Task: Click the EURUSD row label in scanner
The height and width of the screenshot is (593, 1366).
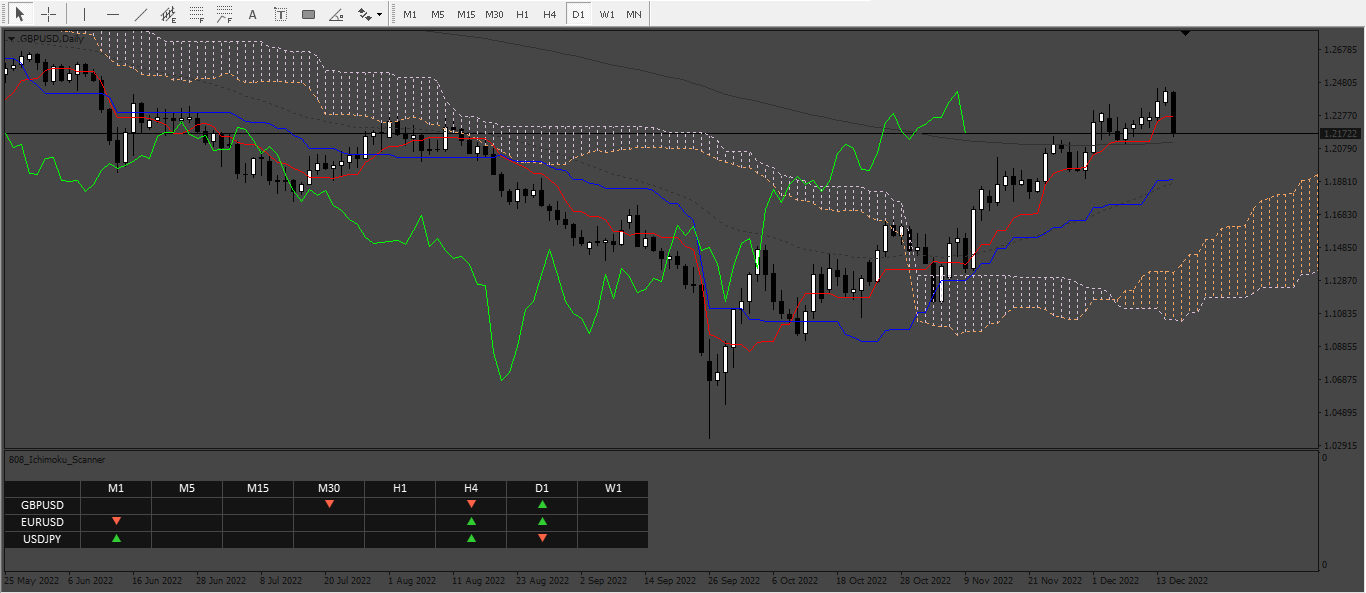Action: (42, 522)
